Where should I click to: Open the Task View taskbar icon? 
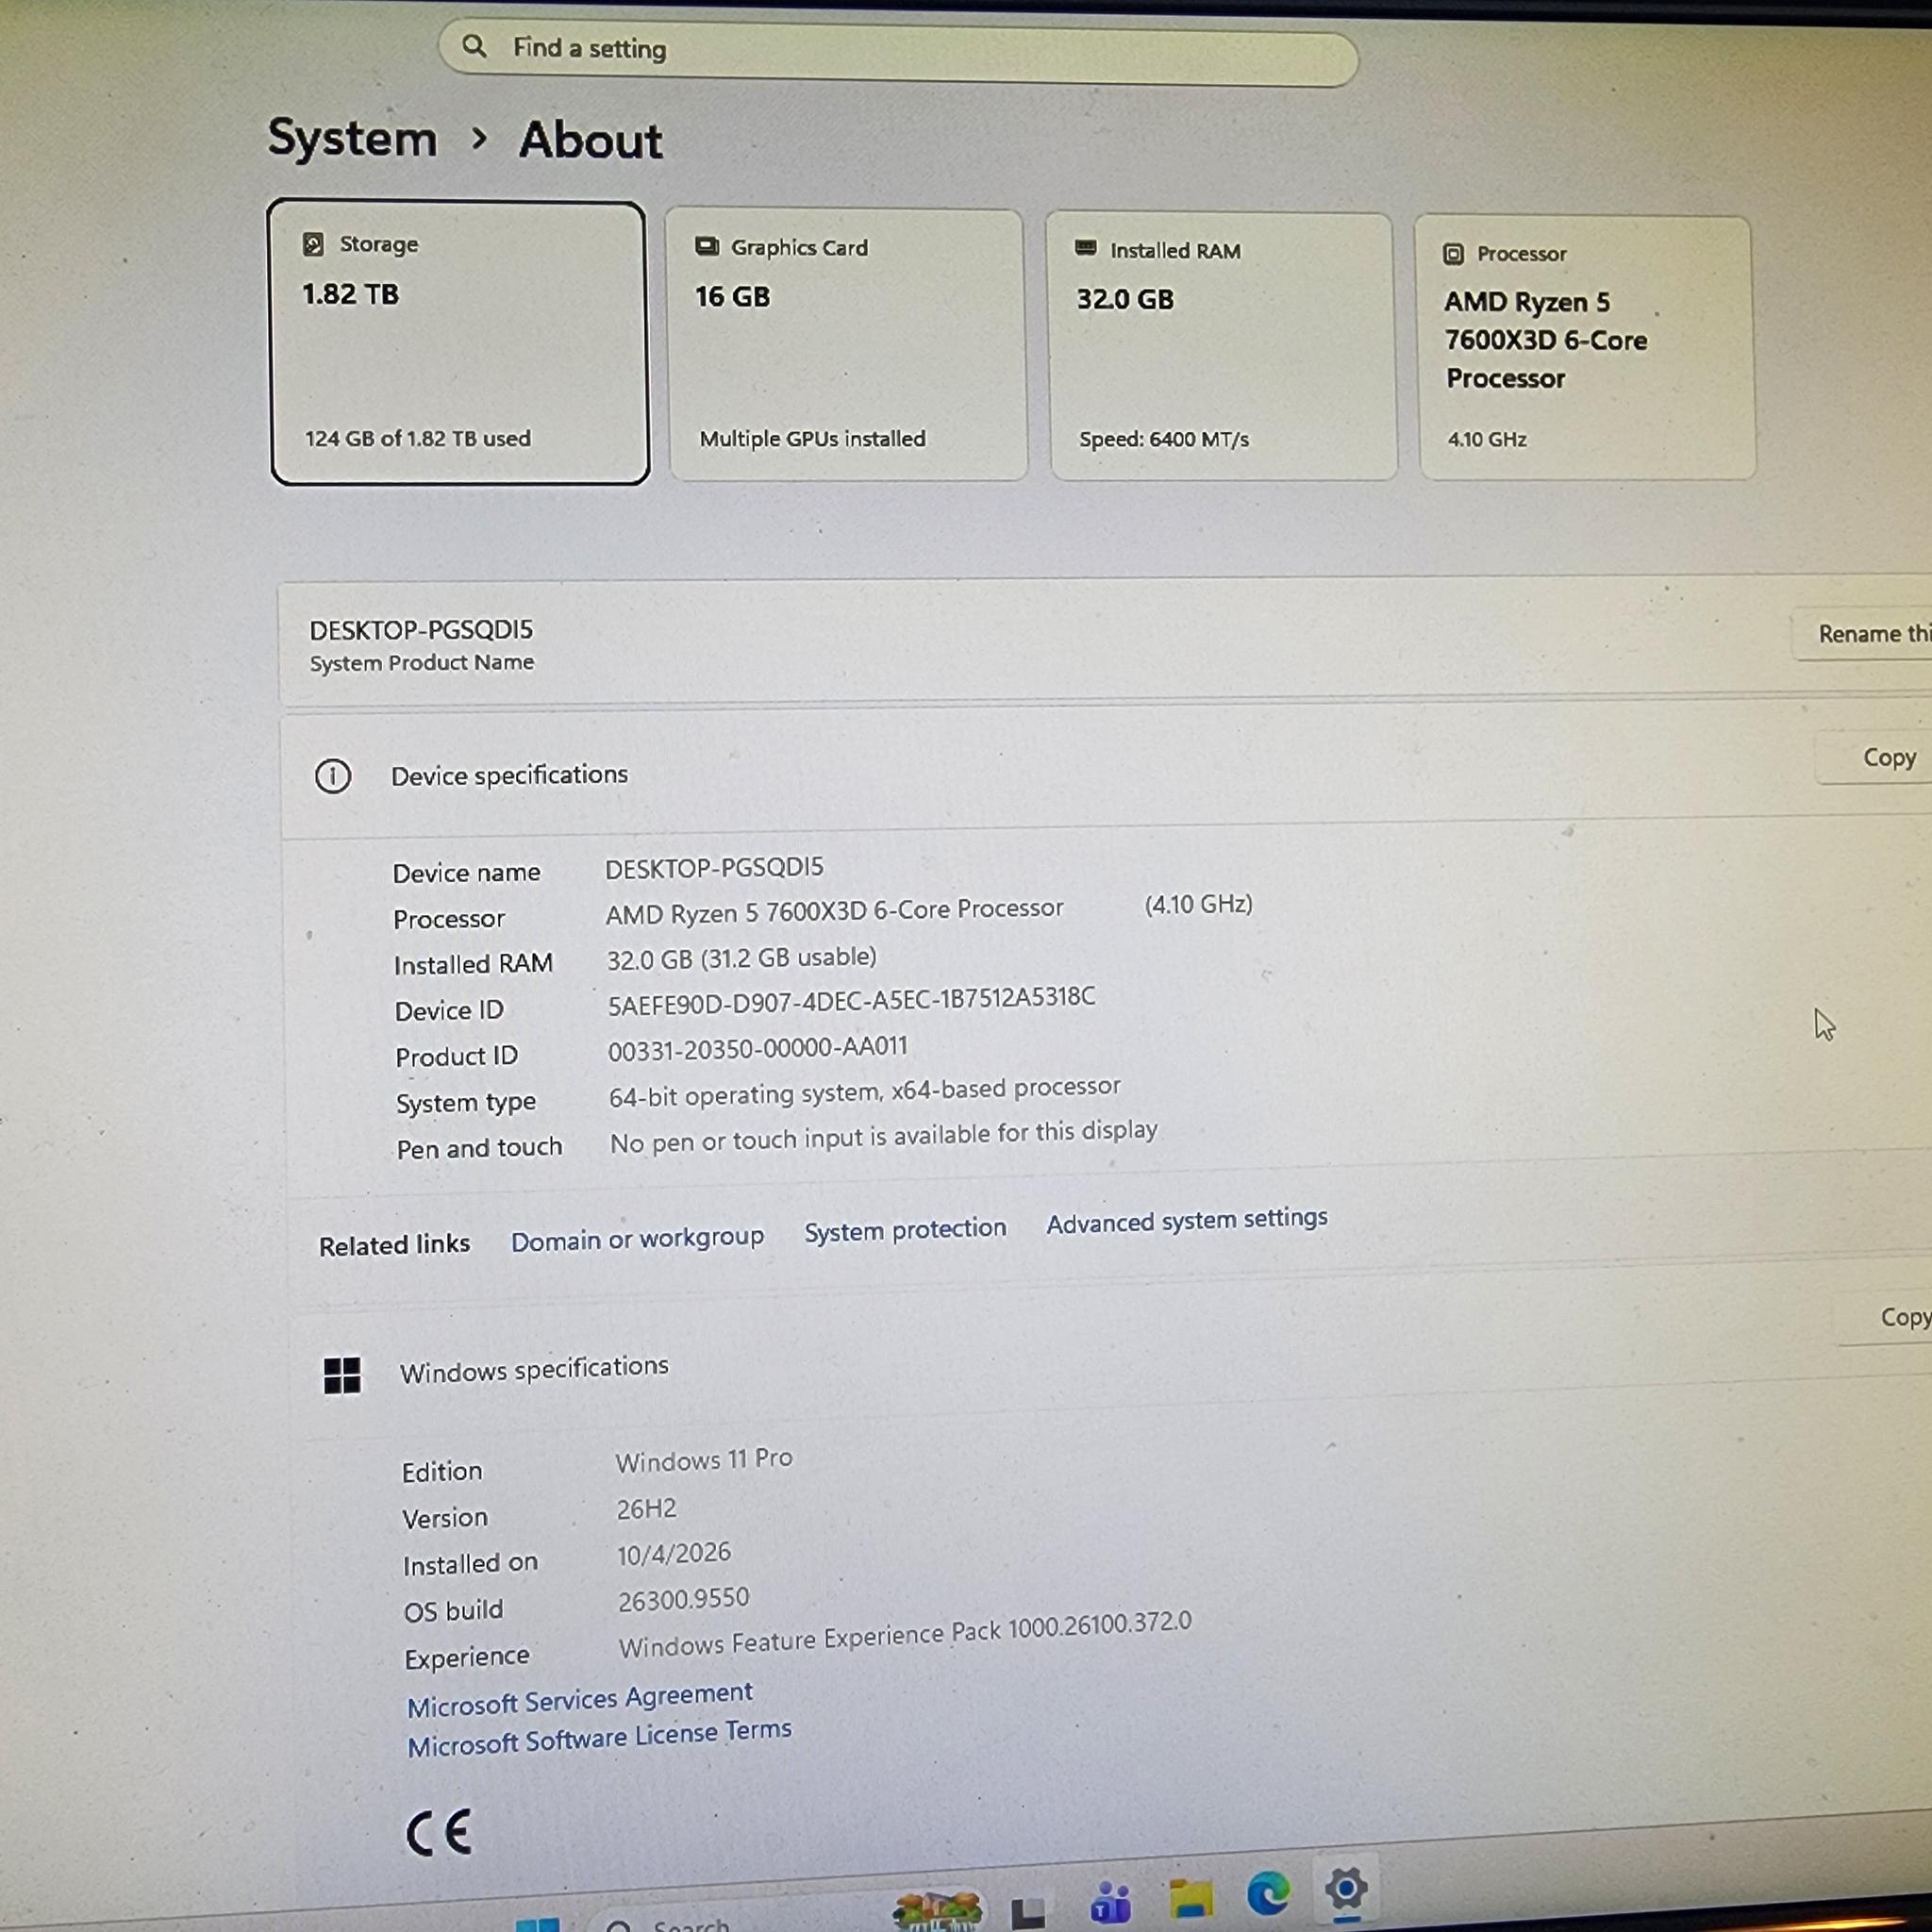tap(1028, 1912)
